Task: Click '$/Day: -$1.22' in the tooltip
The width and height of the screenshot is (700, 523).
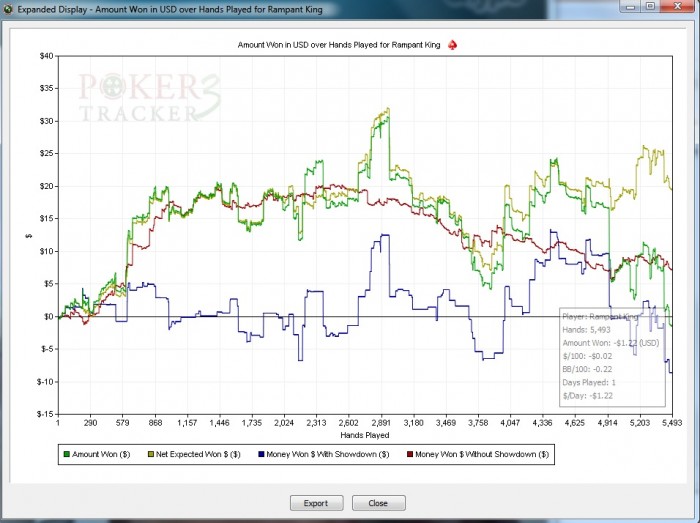Action: click(588, 395)
